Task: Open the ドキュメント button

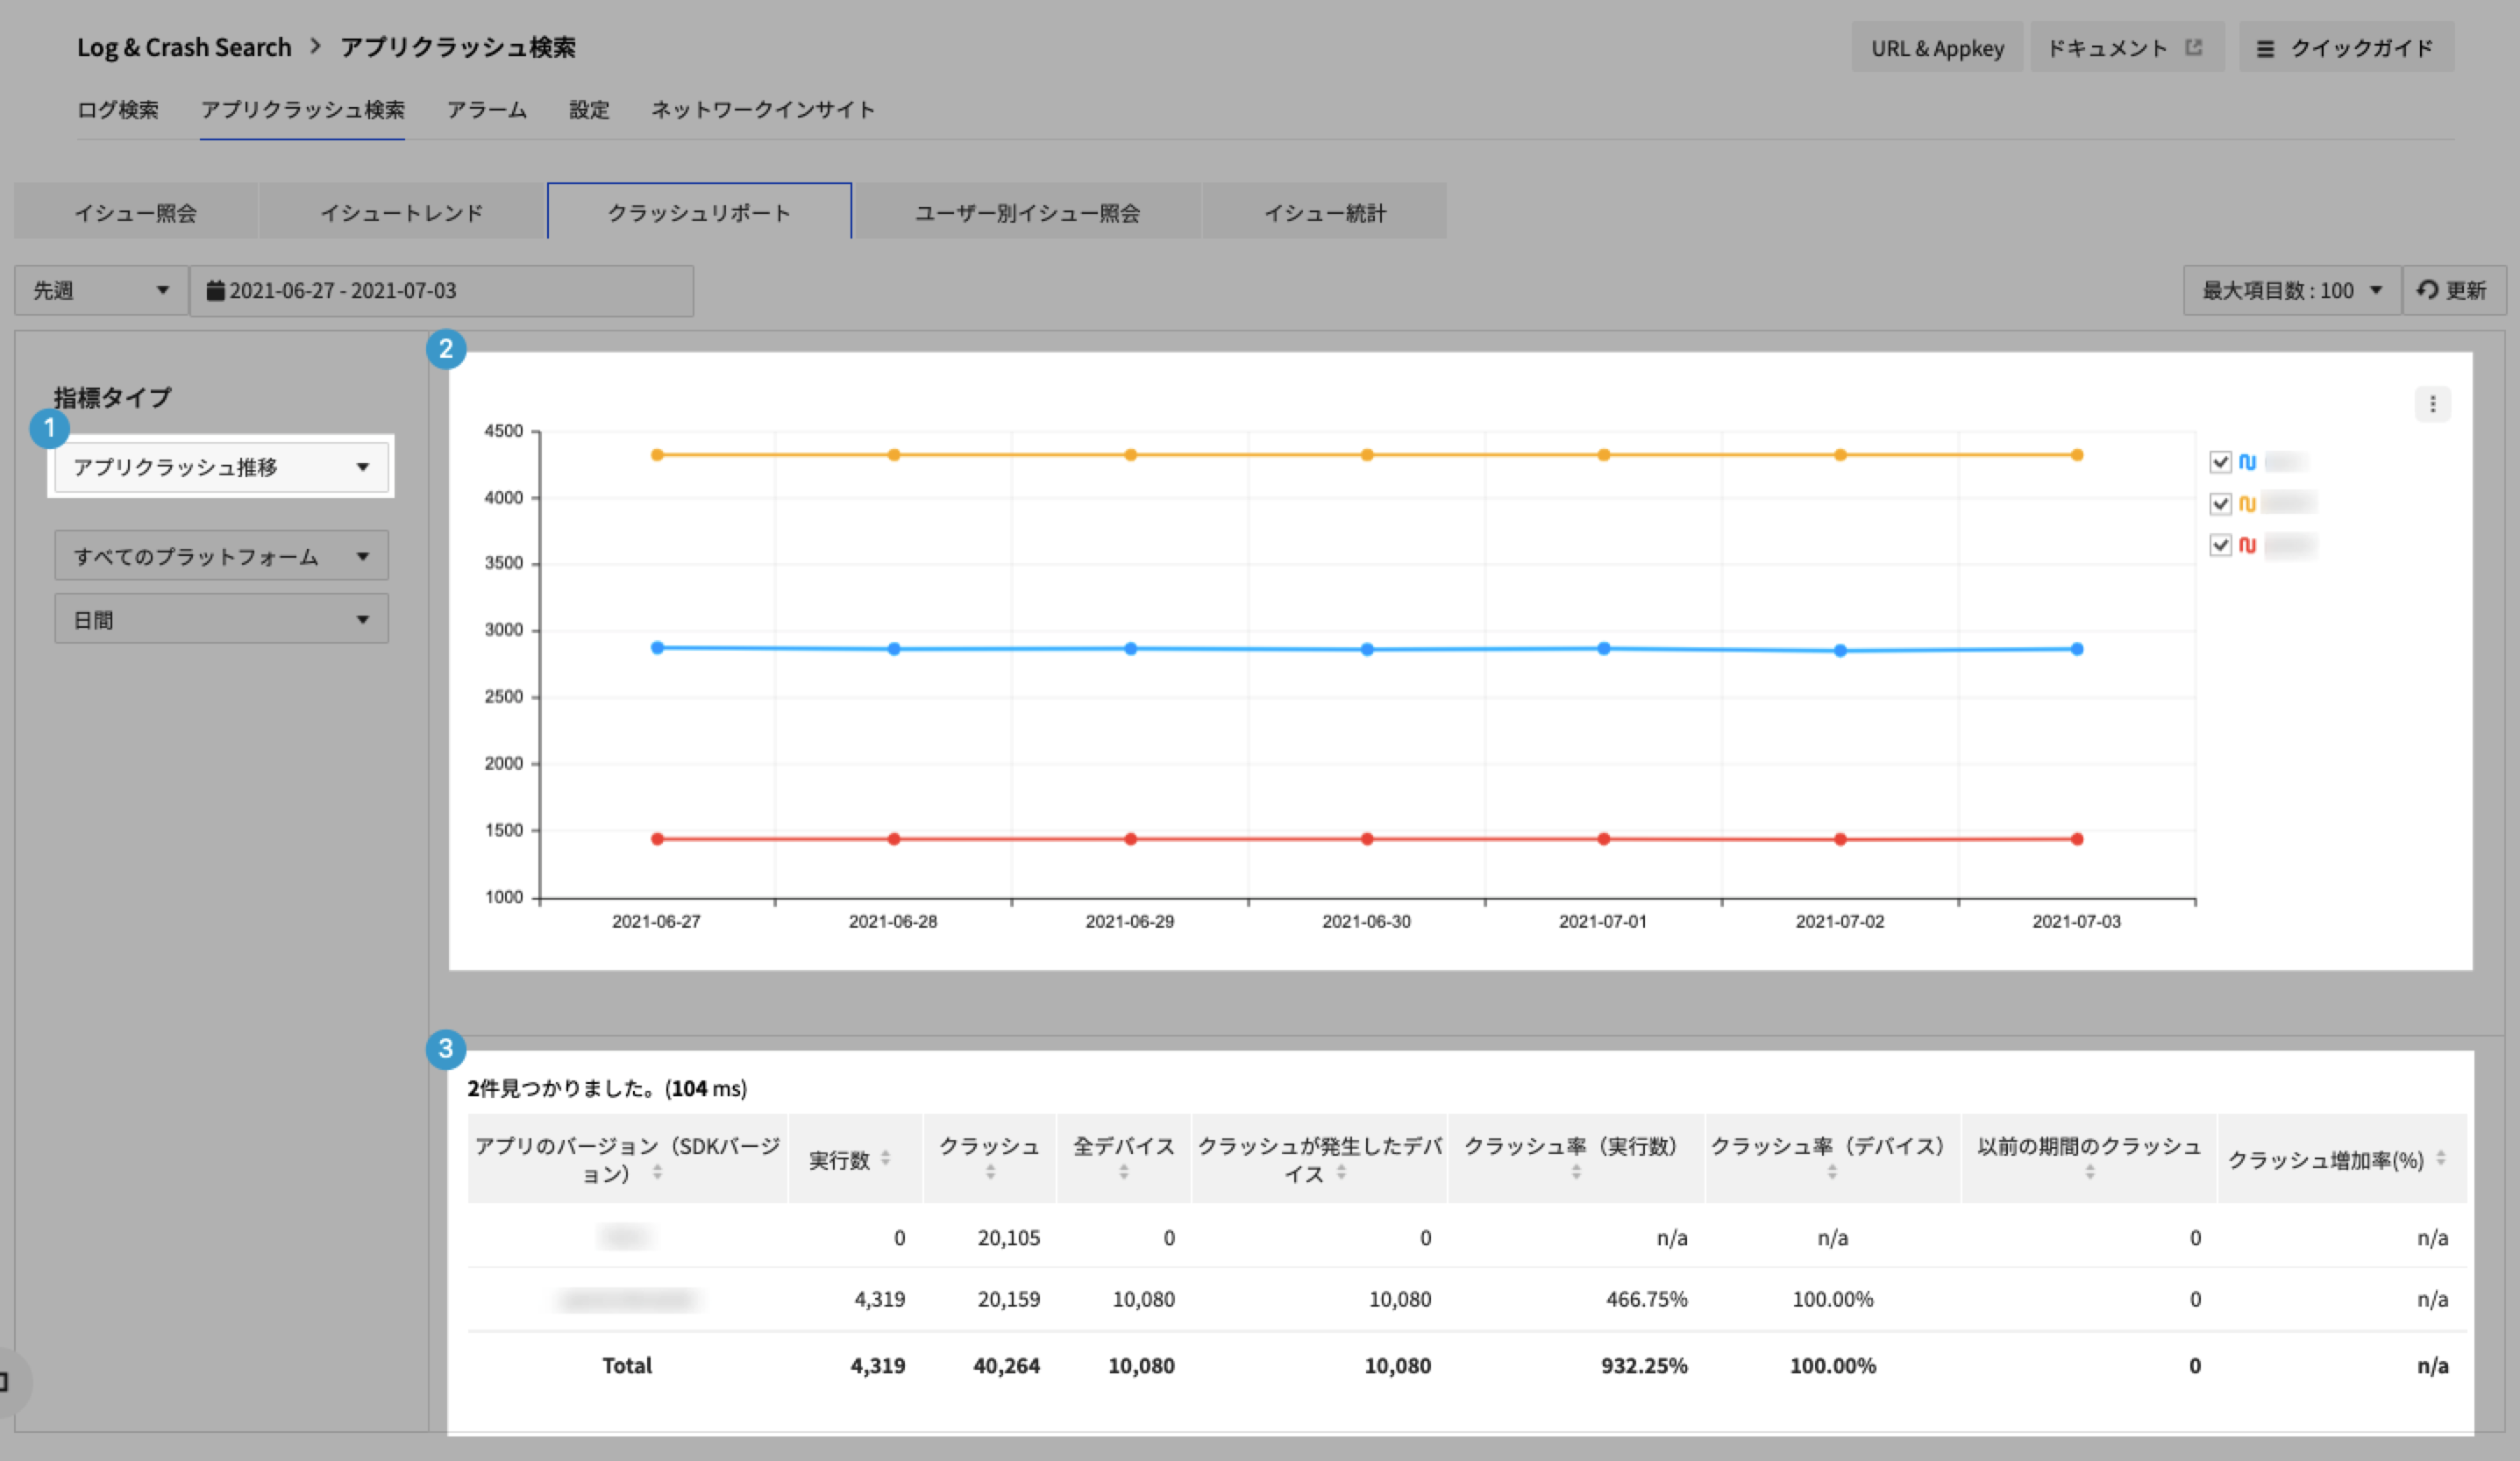Action: pyautogui.click(x=2127, y=47)
